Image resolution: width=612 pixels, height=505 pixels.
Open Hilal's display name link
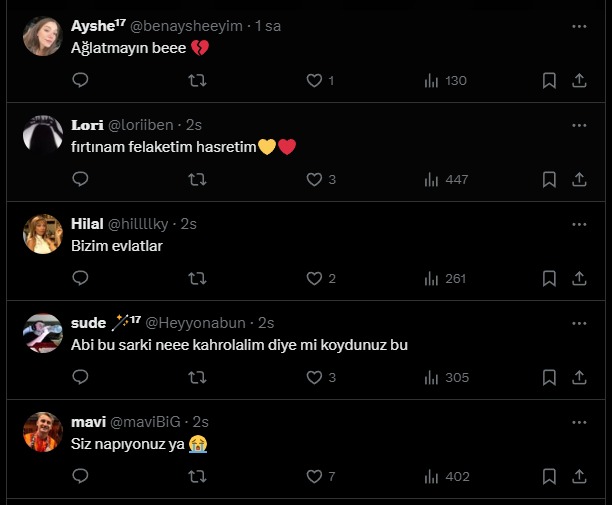(x=88, y=224)
